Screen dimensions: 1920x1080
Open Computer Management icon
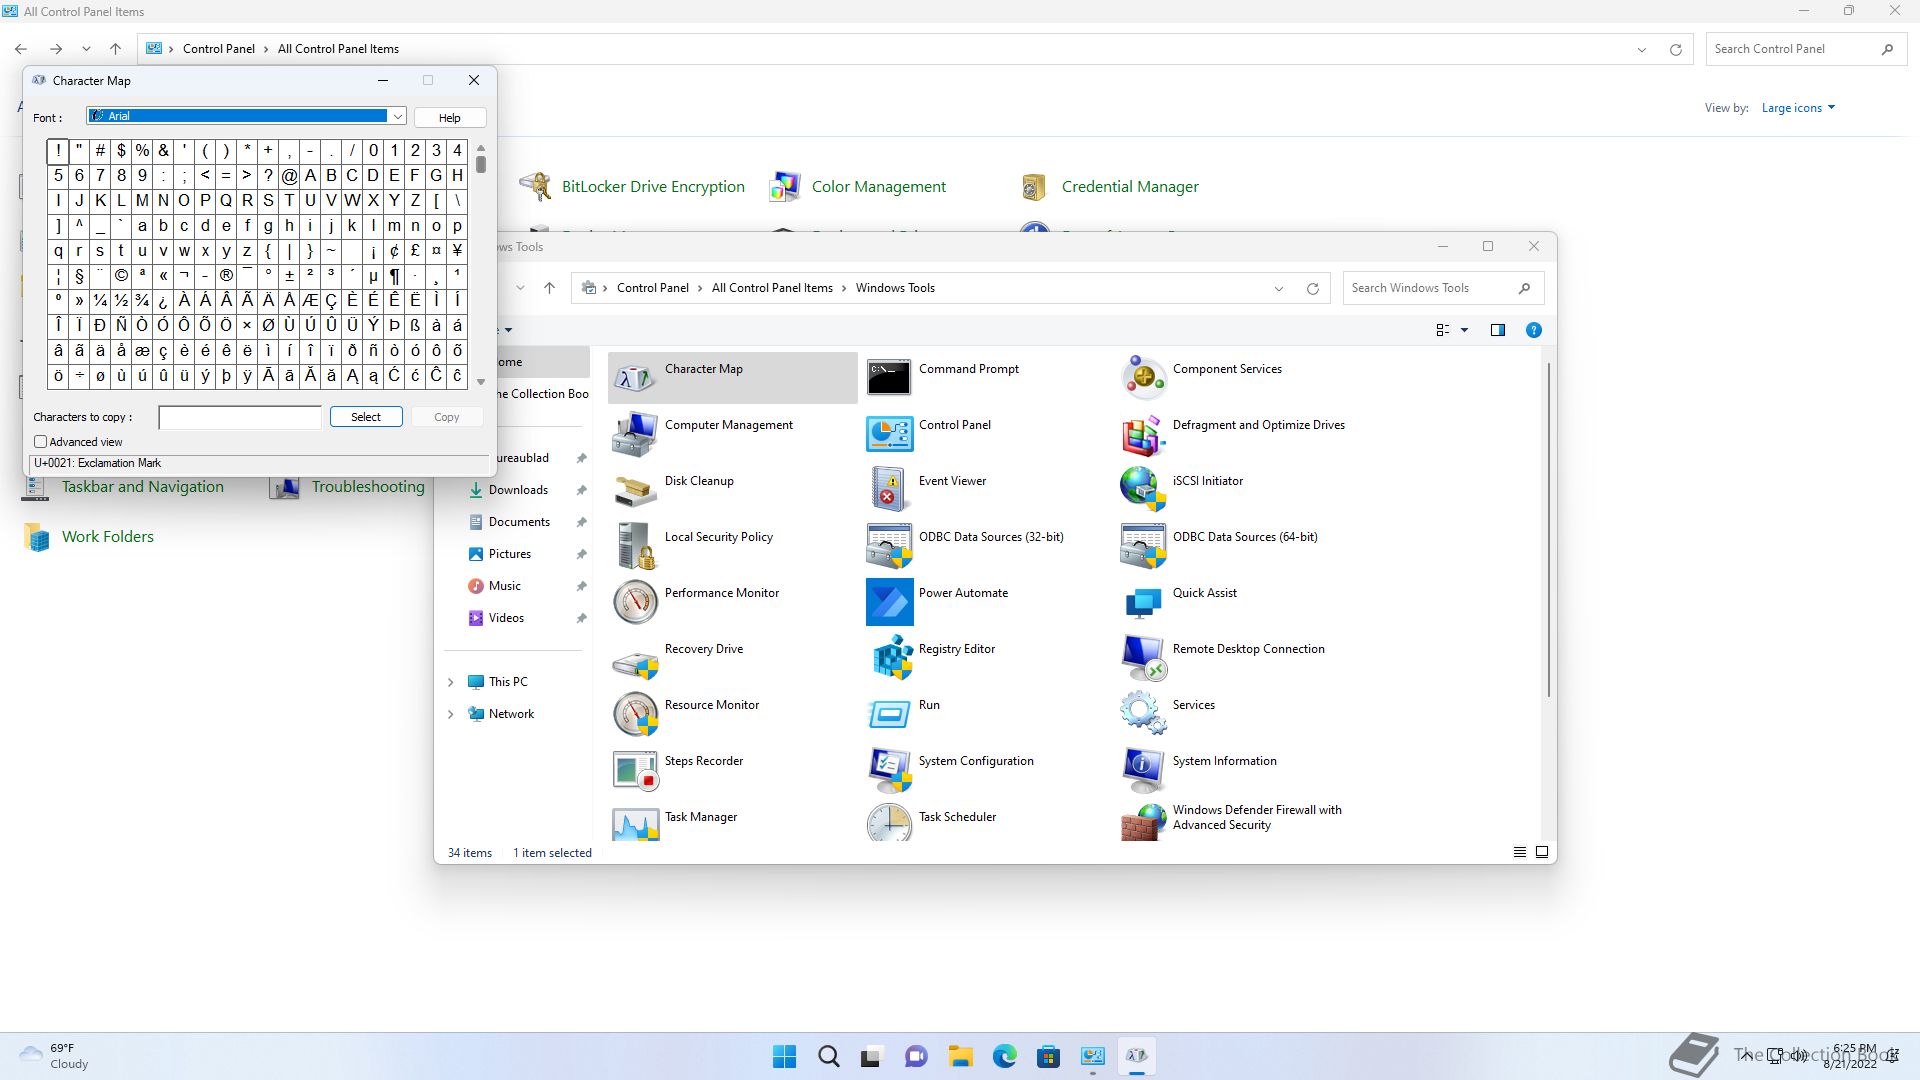pos(635,434)
